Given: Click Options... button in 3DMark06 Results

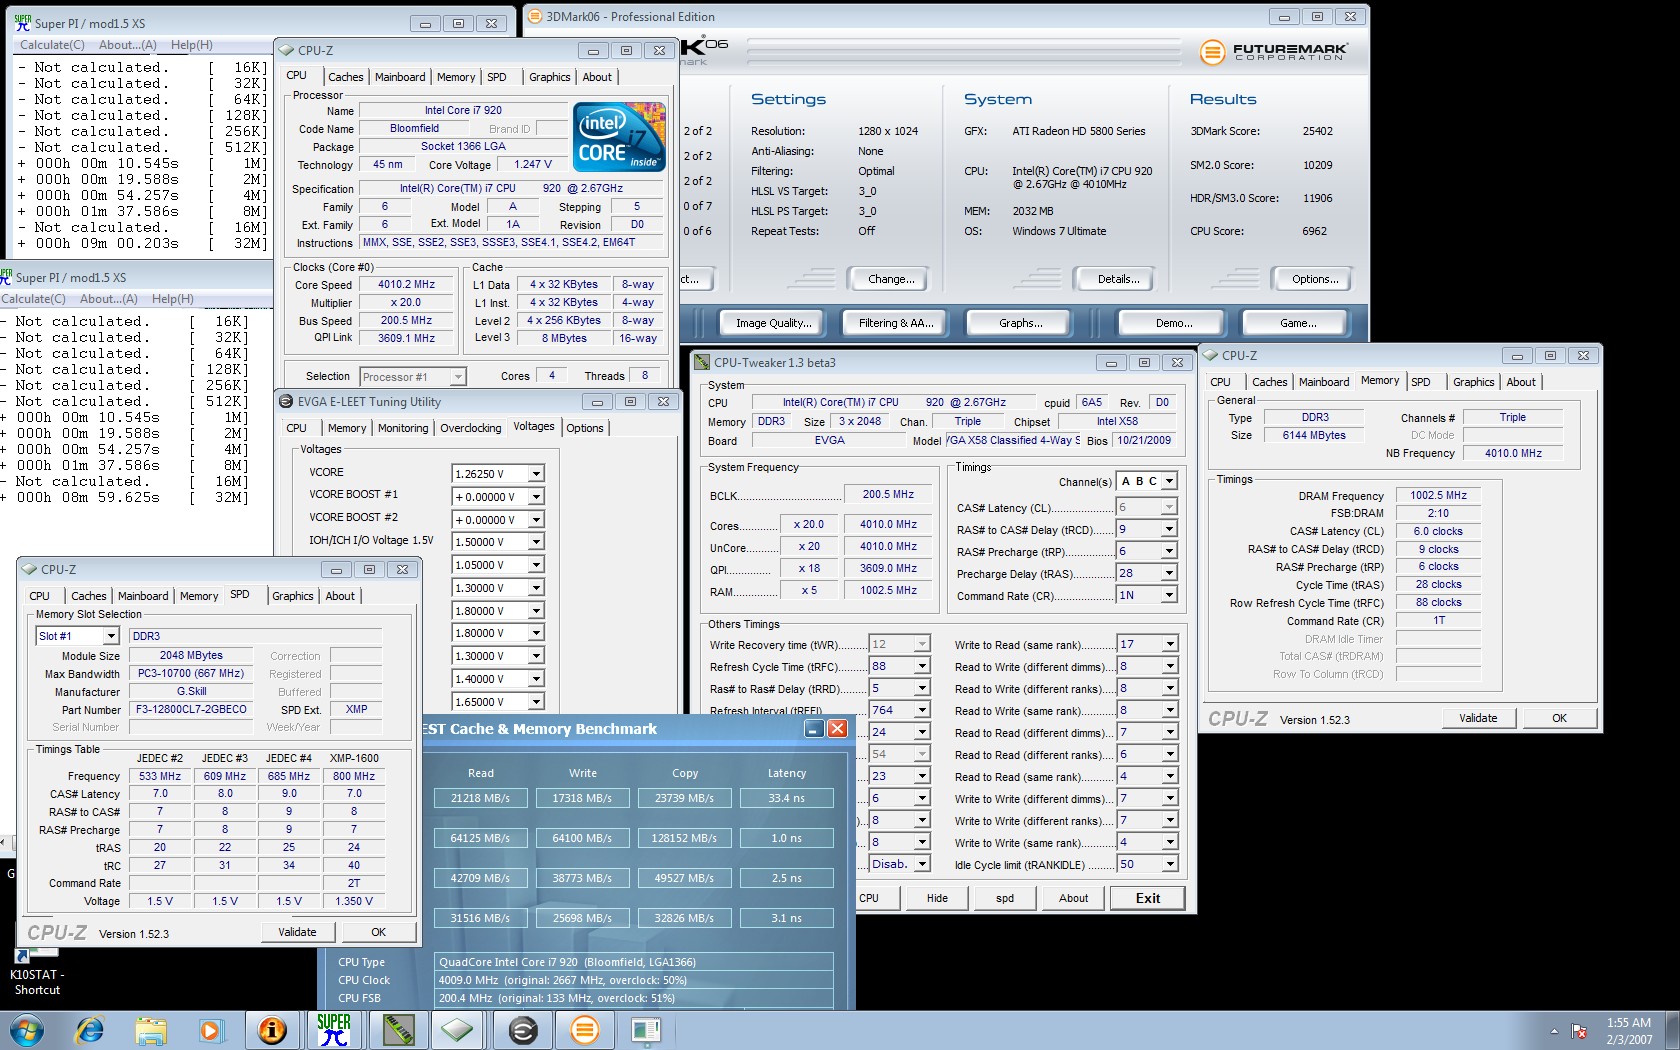Looking at the screenshot, I should point(1315,279).
